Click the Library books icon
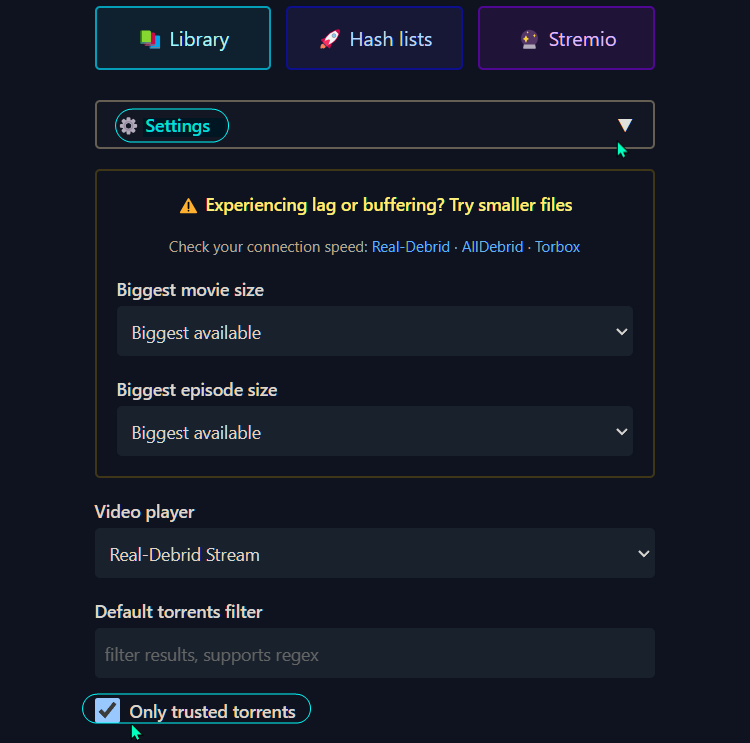 click(x=150, y=39)
